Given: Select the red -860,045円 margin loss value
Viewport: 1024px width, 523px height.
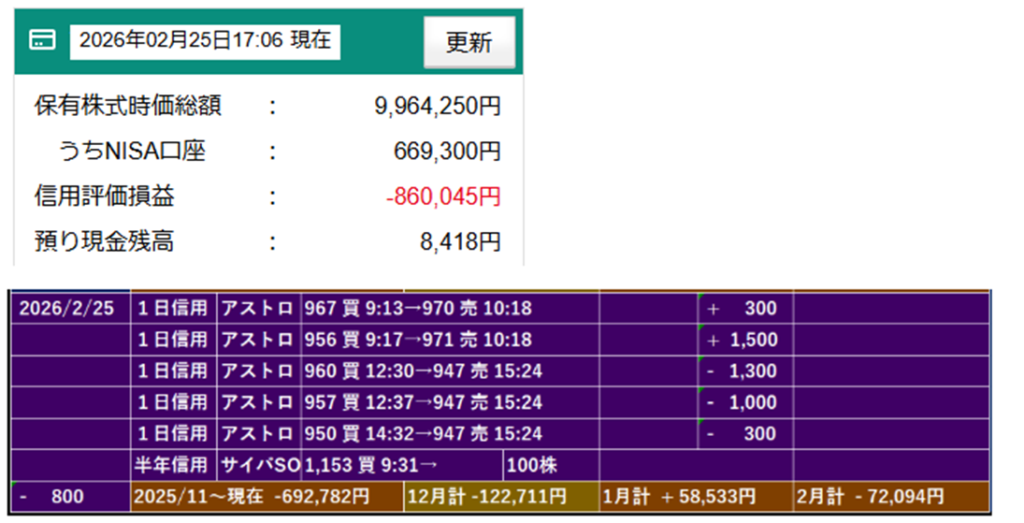Looking at the screenshot, I should click(443, 197).
